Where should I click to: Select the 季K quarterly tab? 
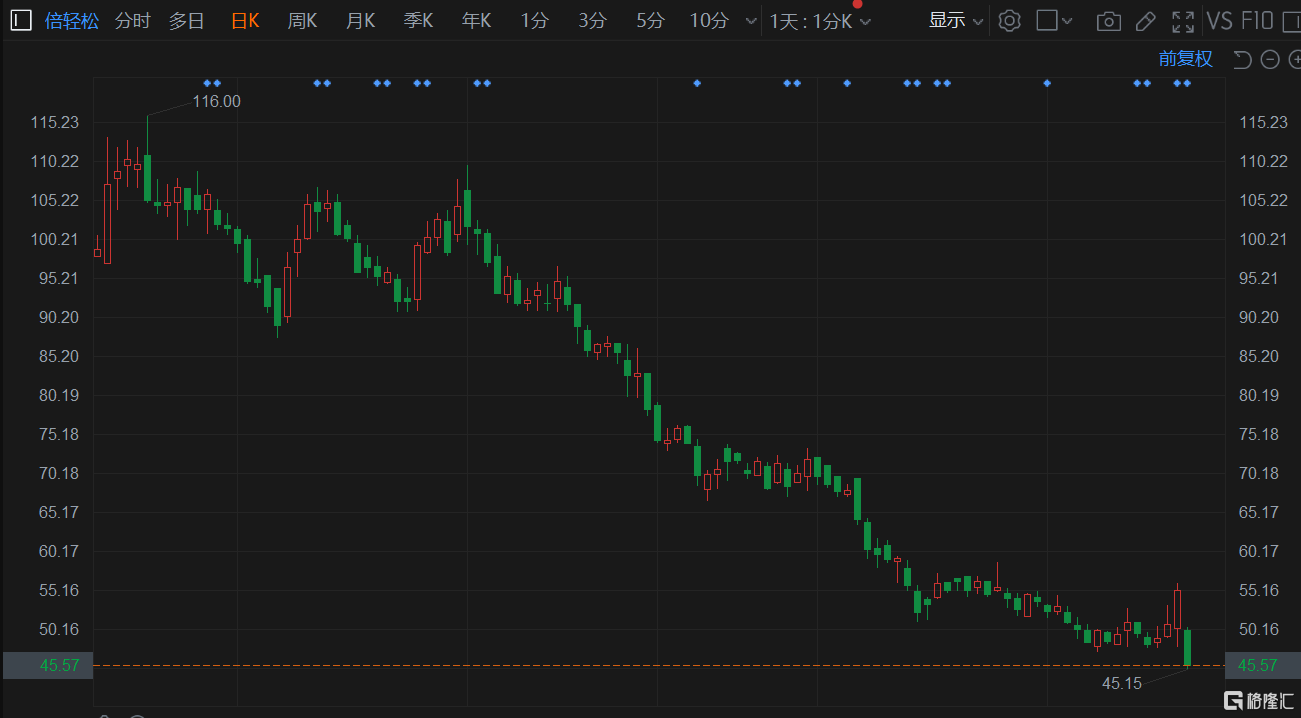click(x=418, y=20)
